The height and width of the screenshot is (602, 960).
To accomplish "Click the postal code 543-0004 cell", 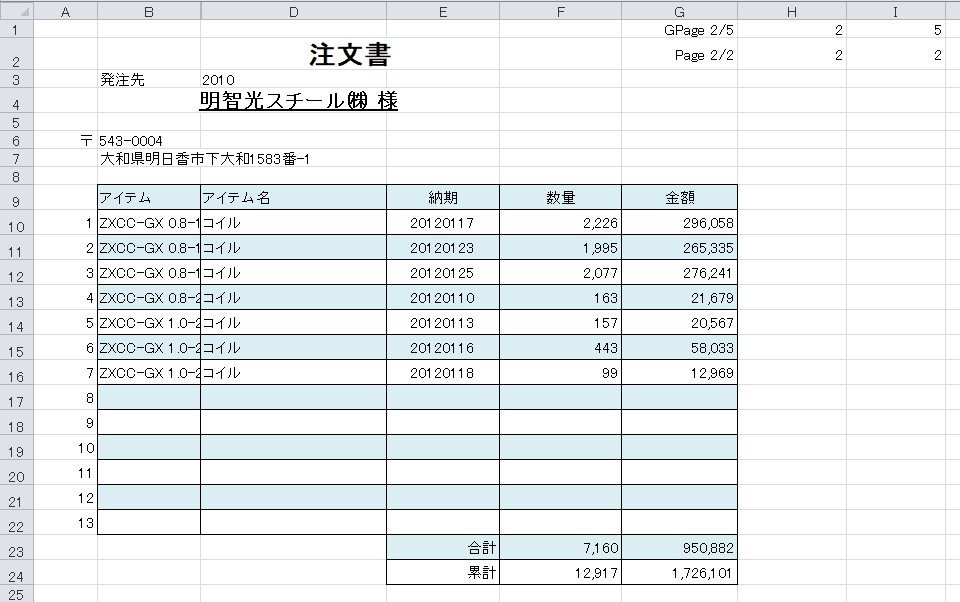I will (149, 141).
